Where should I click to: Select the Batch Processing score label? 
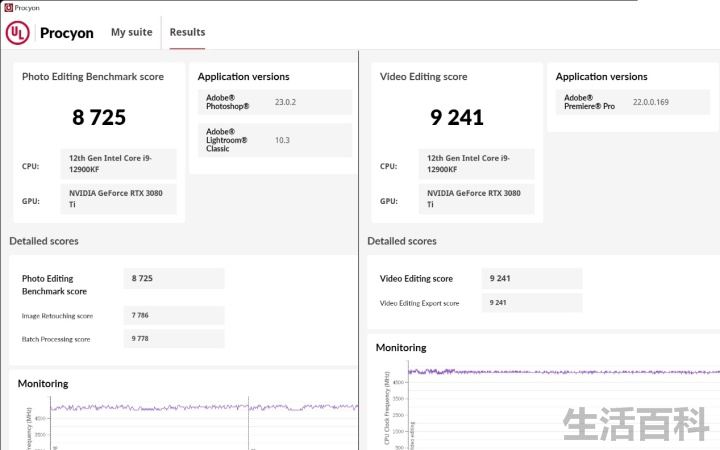56,339
